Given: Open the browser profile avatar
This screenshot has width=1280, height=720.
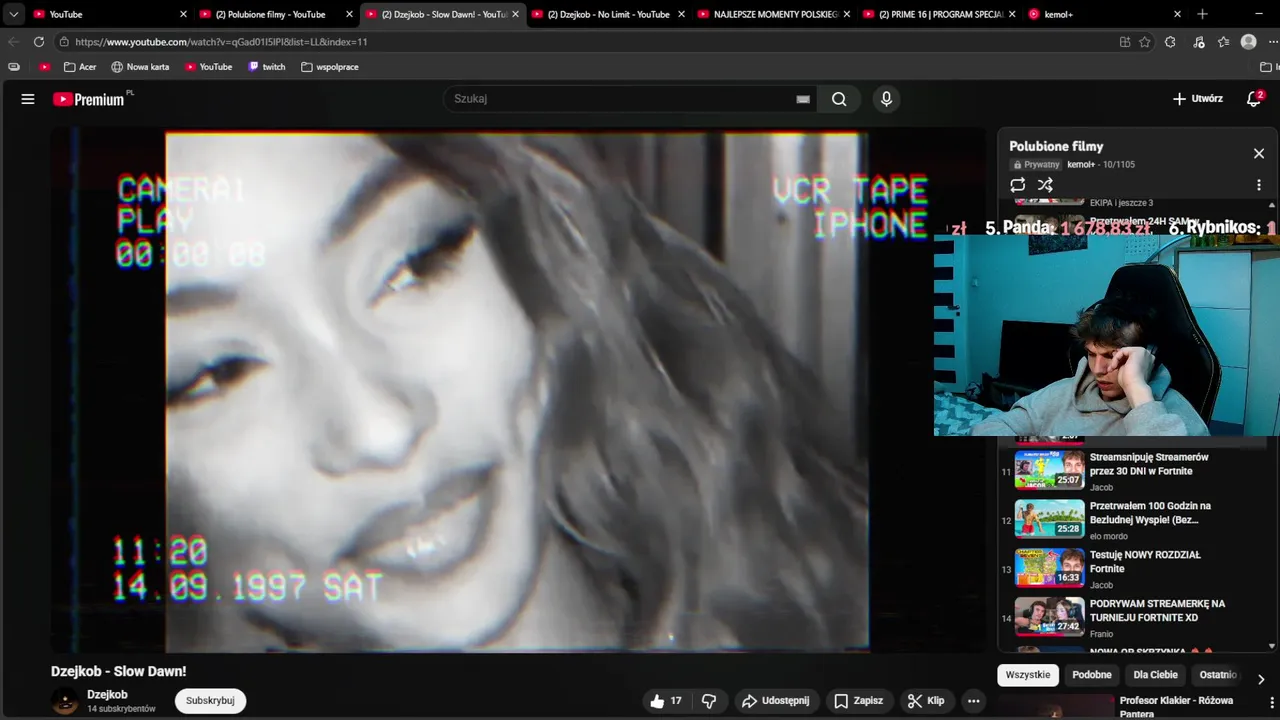Looking at the screenshot, I should pyautogui.click(x=1248, y=42).
